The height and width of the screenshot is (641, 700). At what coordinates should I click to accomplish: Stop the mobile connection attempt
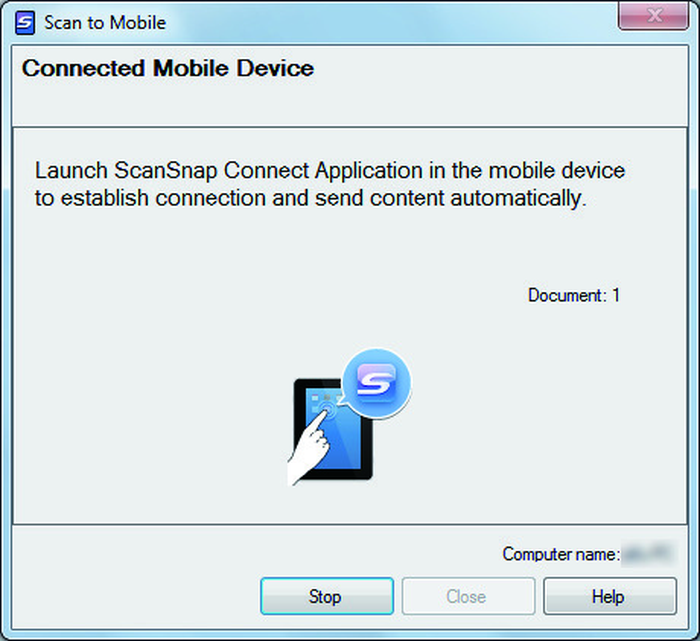click(x=327, y=596)
